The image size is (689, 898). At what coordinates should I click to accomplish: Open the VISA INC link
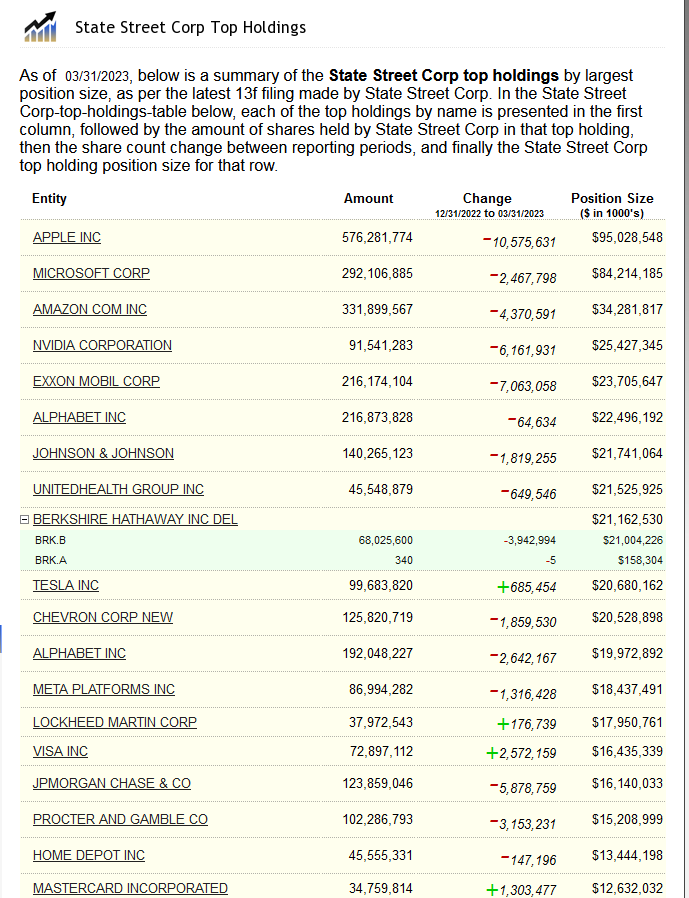pyautogui.click(x=60, y=751)
